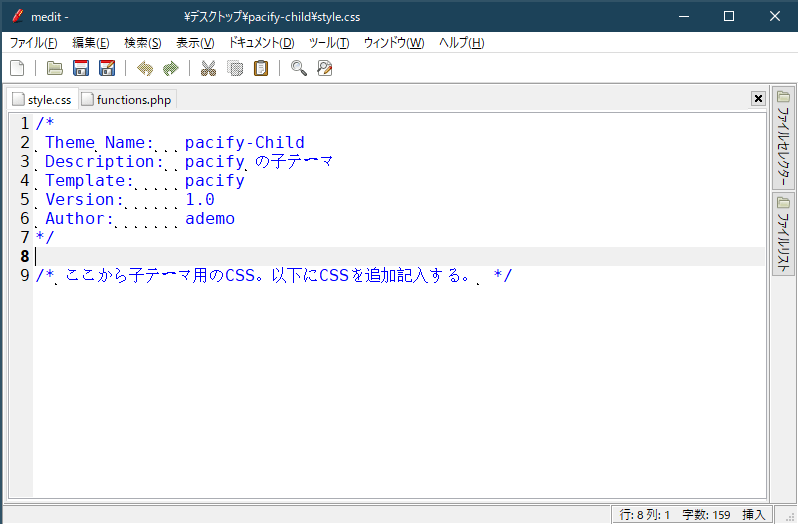Click the medit app icon in the title bar
798x524 pixels.
point(18,16)
